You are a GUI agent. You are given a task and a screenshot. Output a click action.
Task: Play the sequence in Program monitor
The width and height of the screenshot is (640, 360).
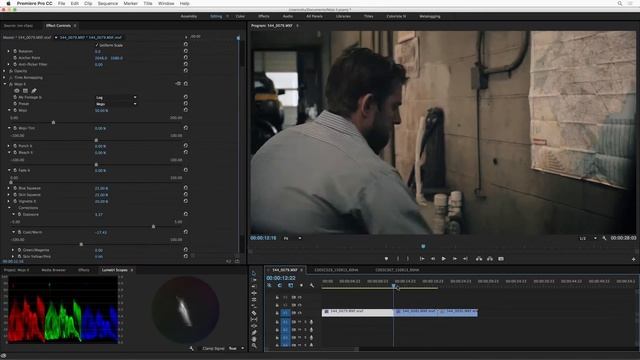[x=444, y=259]
